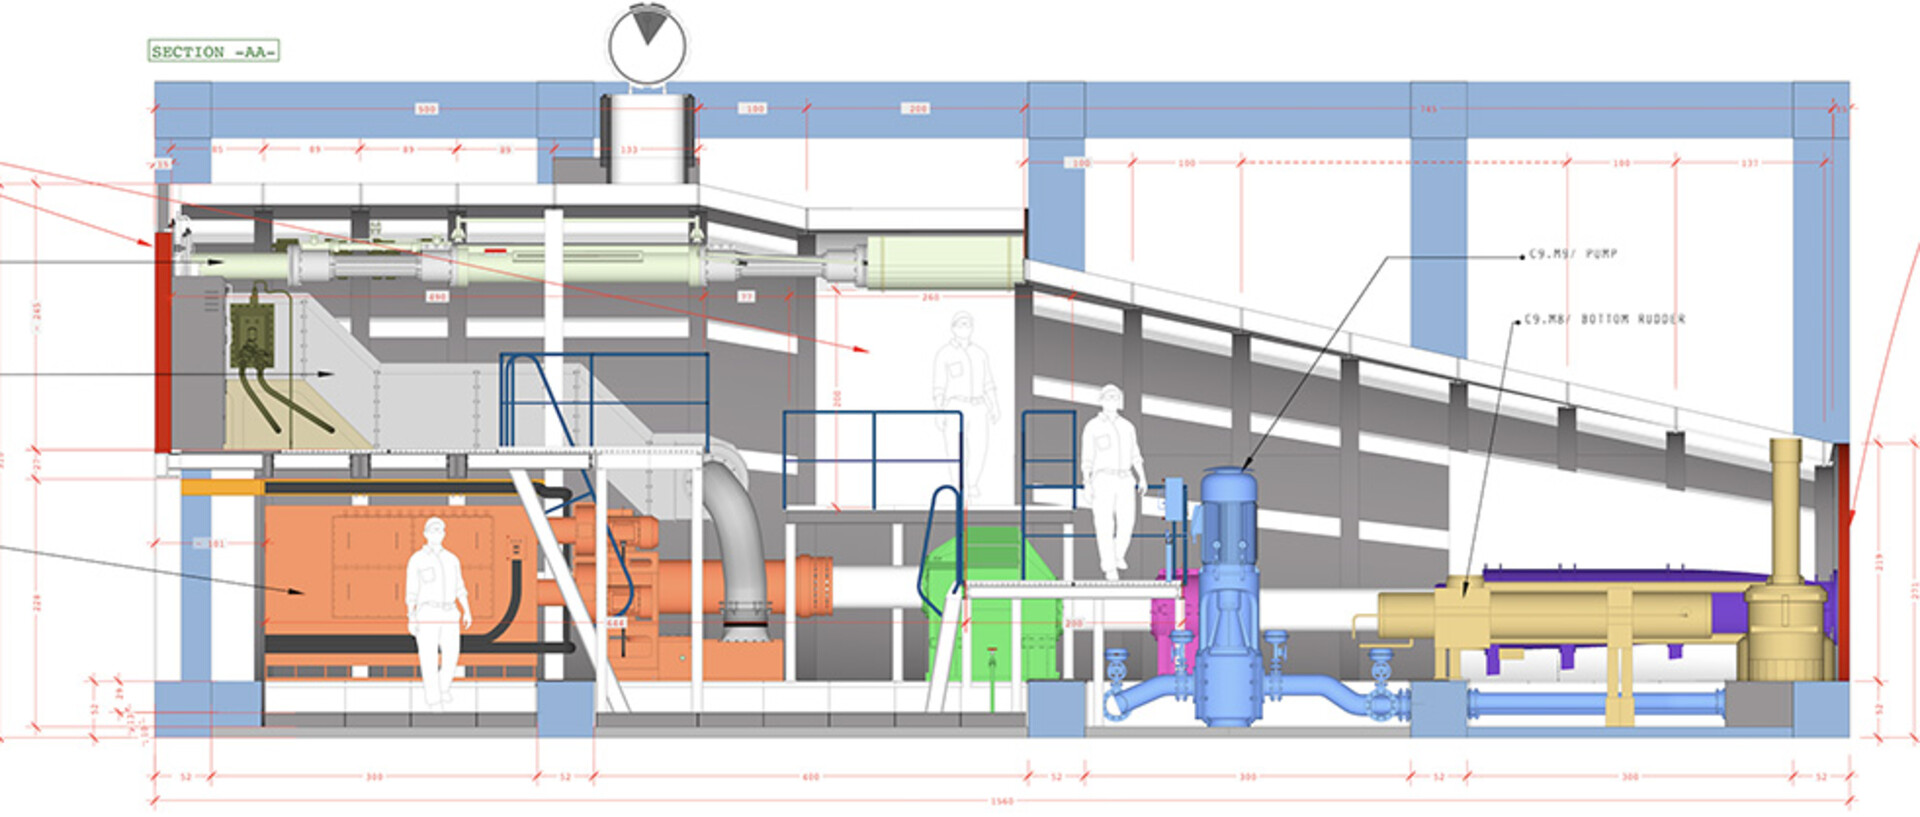Select the C9.M8/ BOTTOM RUDDER callout label
The image size is (1920, 817).
click(1605, 319)
